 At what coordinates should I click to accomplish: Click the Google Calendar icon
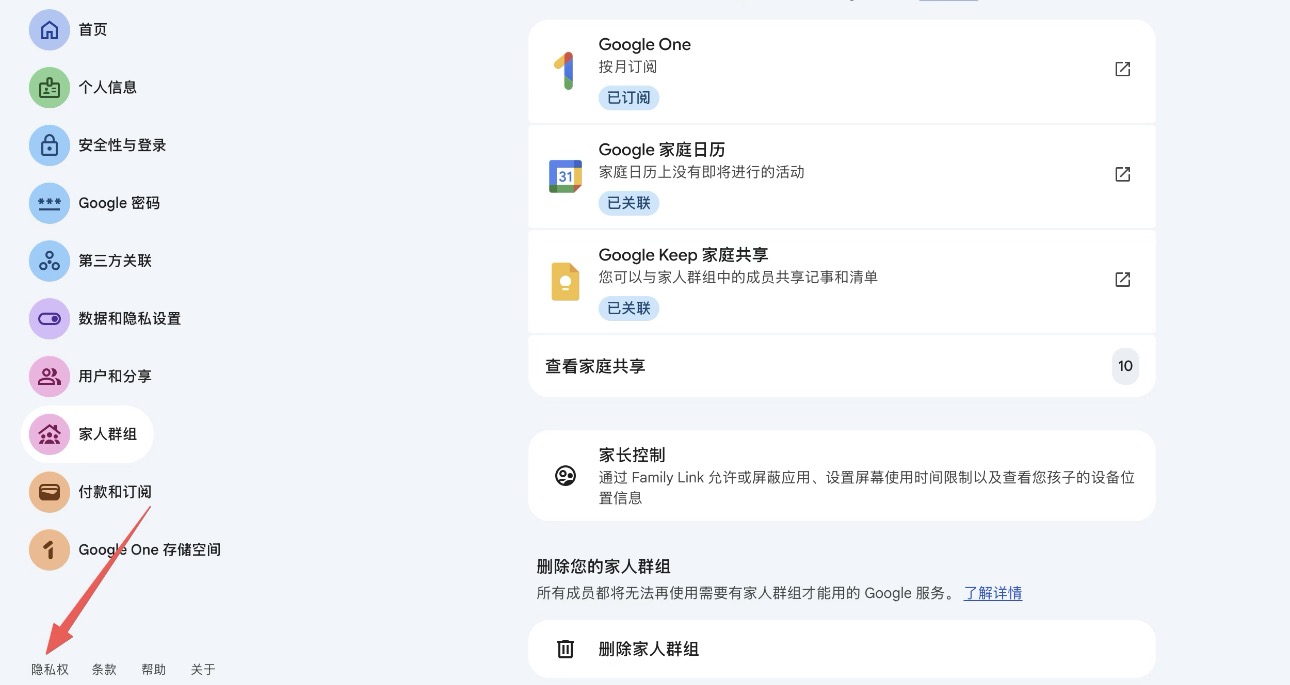[x=565, y=176]
